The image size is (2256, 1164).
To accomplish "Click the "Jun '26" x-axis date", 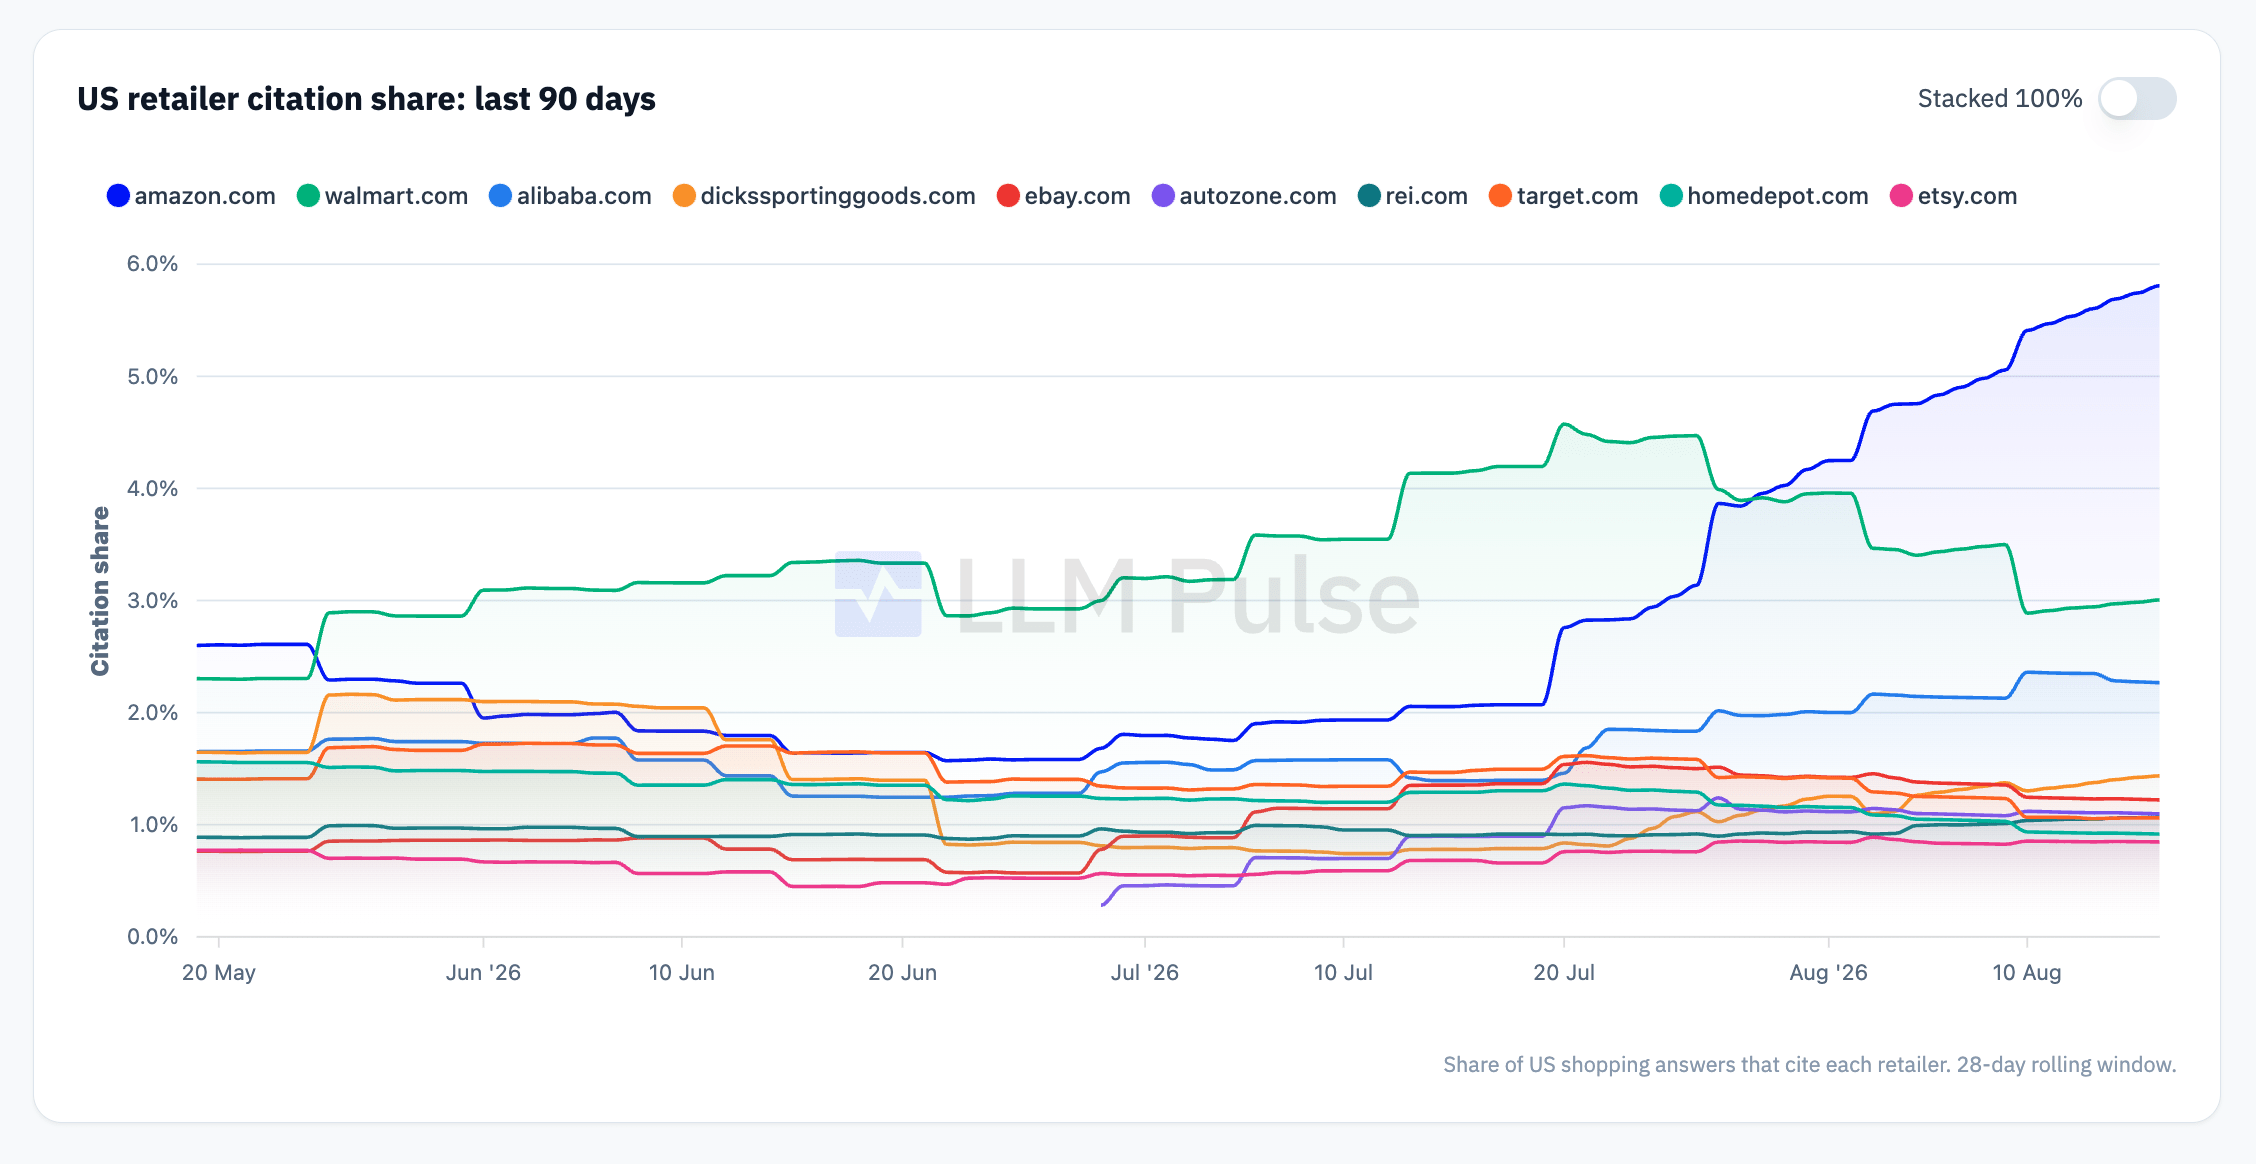I will (483, 972).
